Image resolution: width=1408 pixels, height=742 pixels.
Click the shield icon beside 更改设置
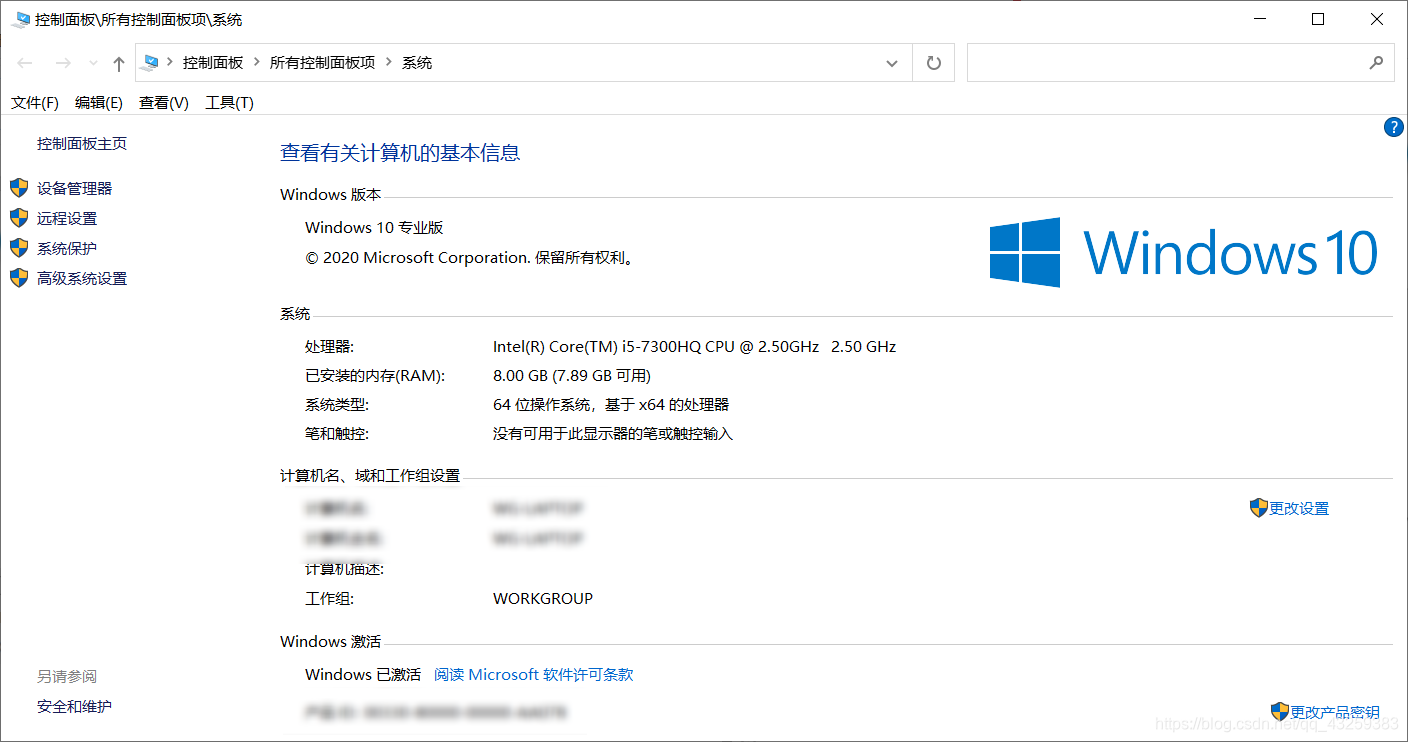[1259, 508]
